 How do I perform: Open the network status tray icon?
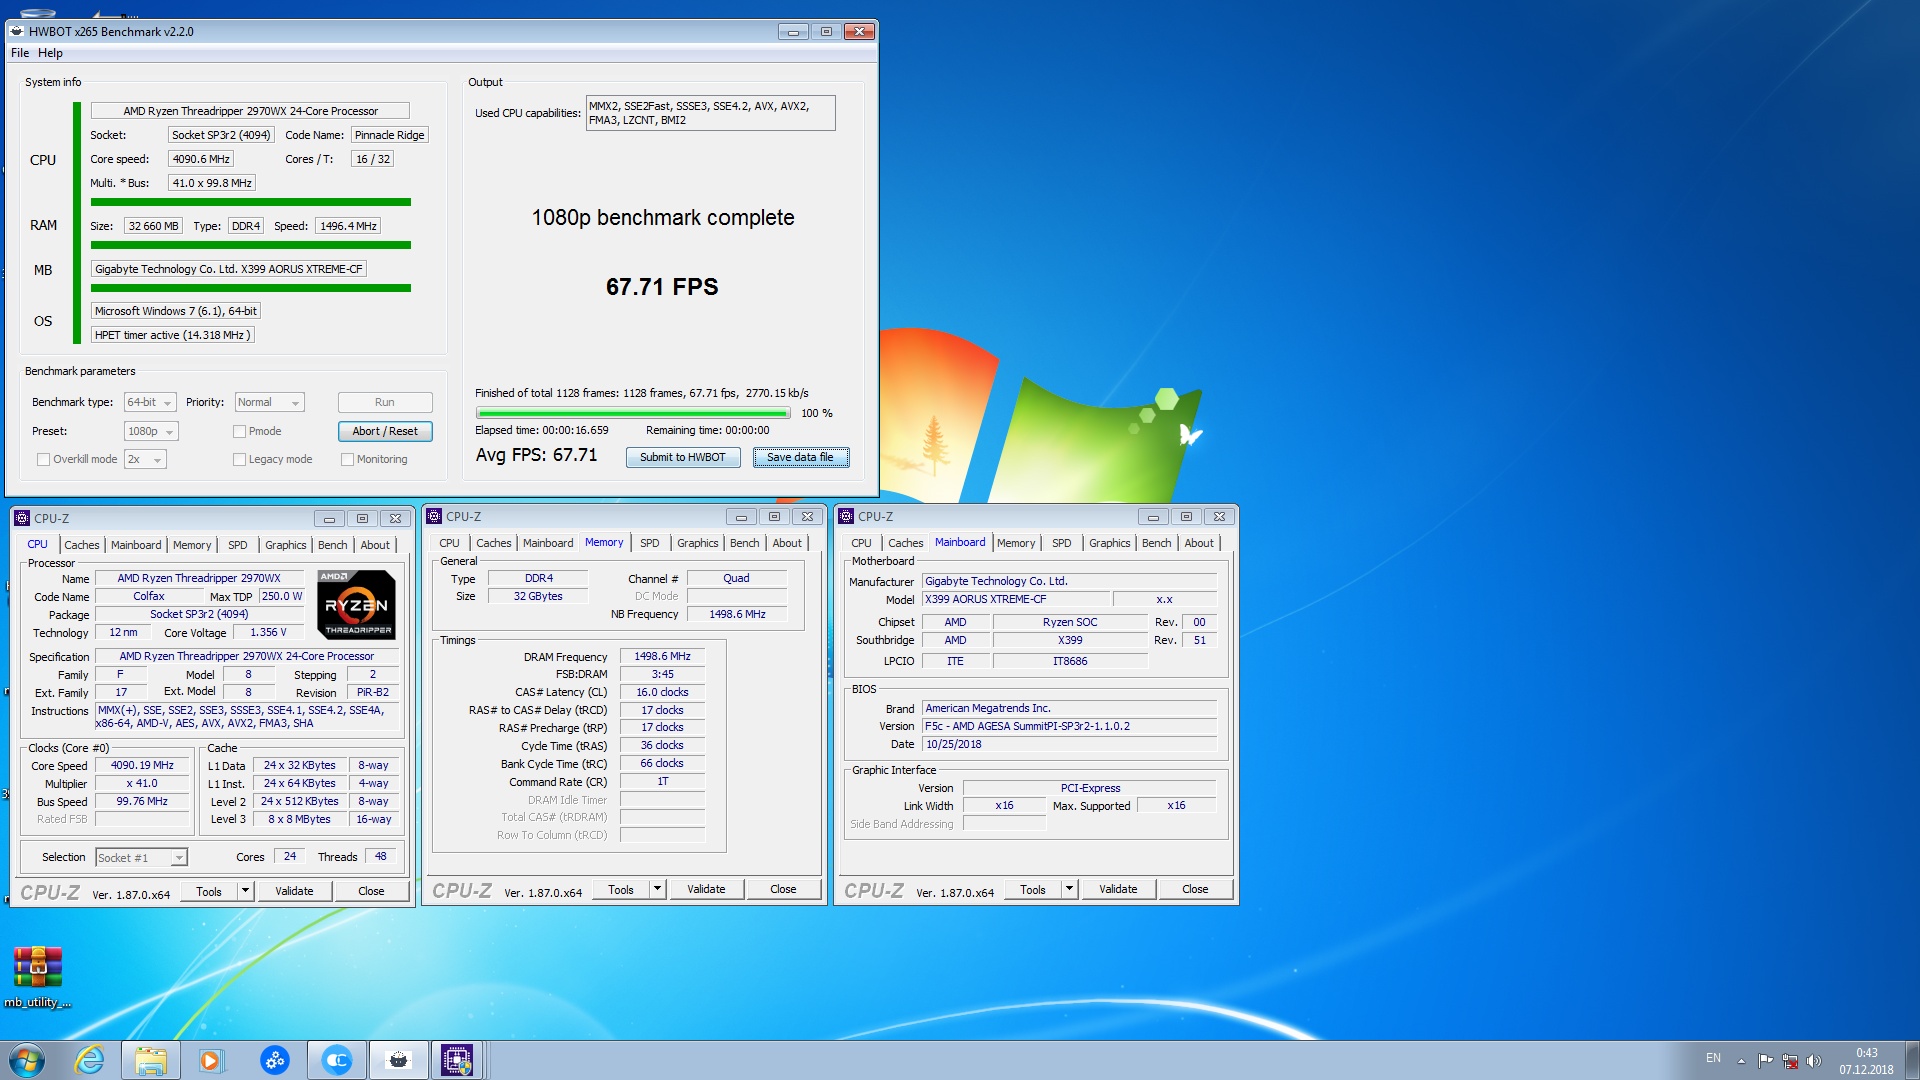tap(1790, 1061)
